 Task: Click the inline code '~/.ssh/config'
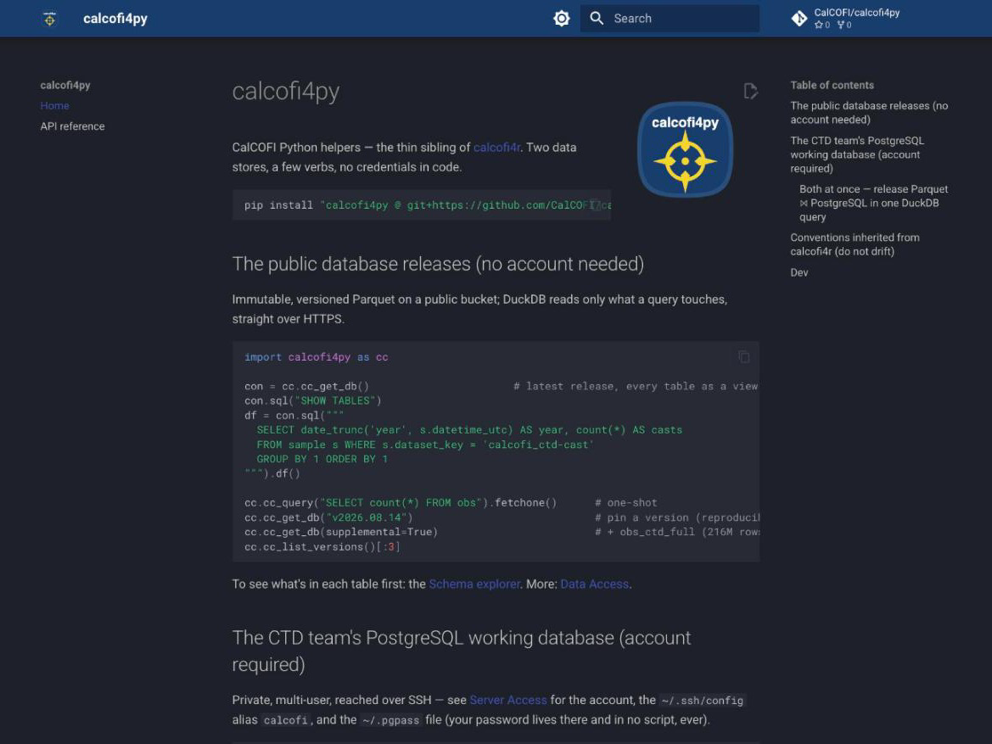pyautogui.click(x=702, y=700)
